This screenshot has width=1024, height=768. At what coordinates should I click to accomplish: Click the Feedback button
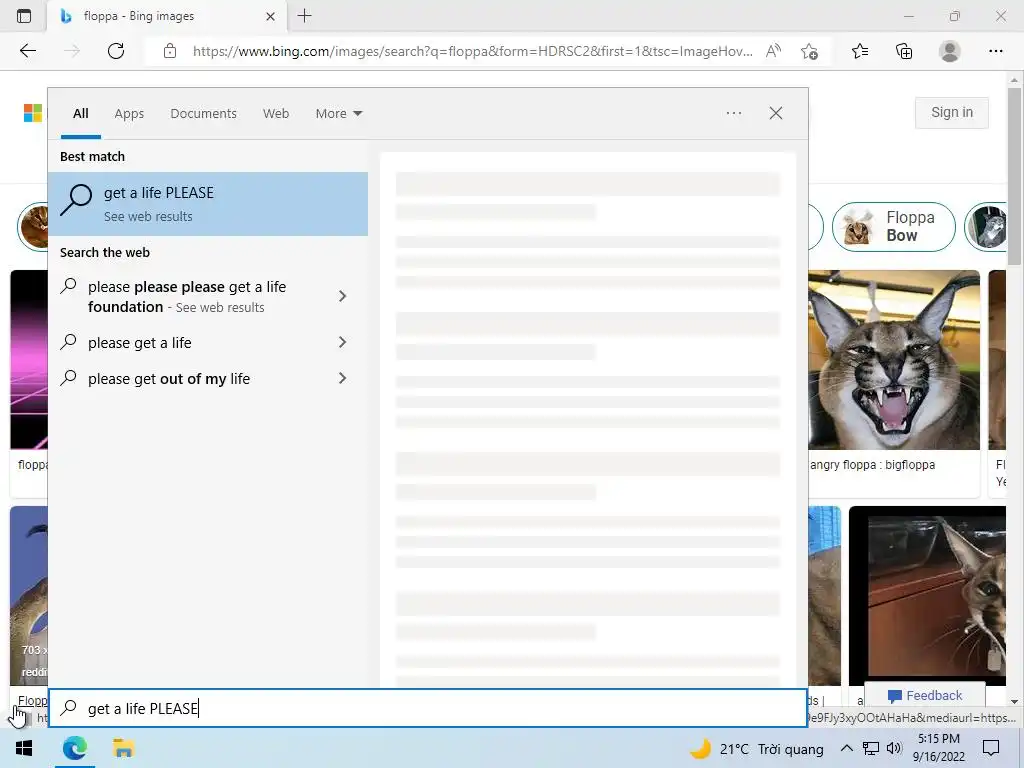(x=925, y=696)
